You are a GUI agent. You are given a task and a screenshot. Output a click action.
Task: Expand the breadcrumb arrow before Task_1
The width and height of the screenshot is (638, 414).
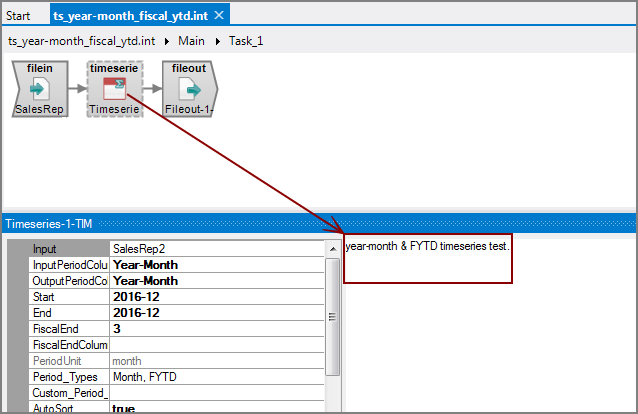(218, 42)
